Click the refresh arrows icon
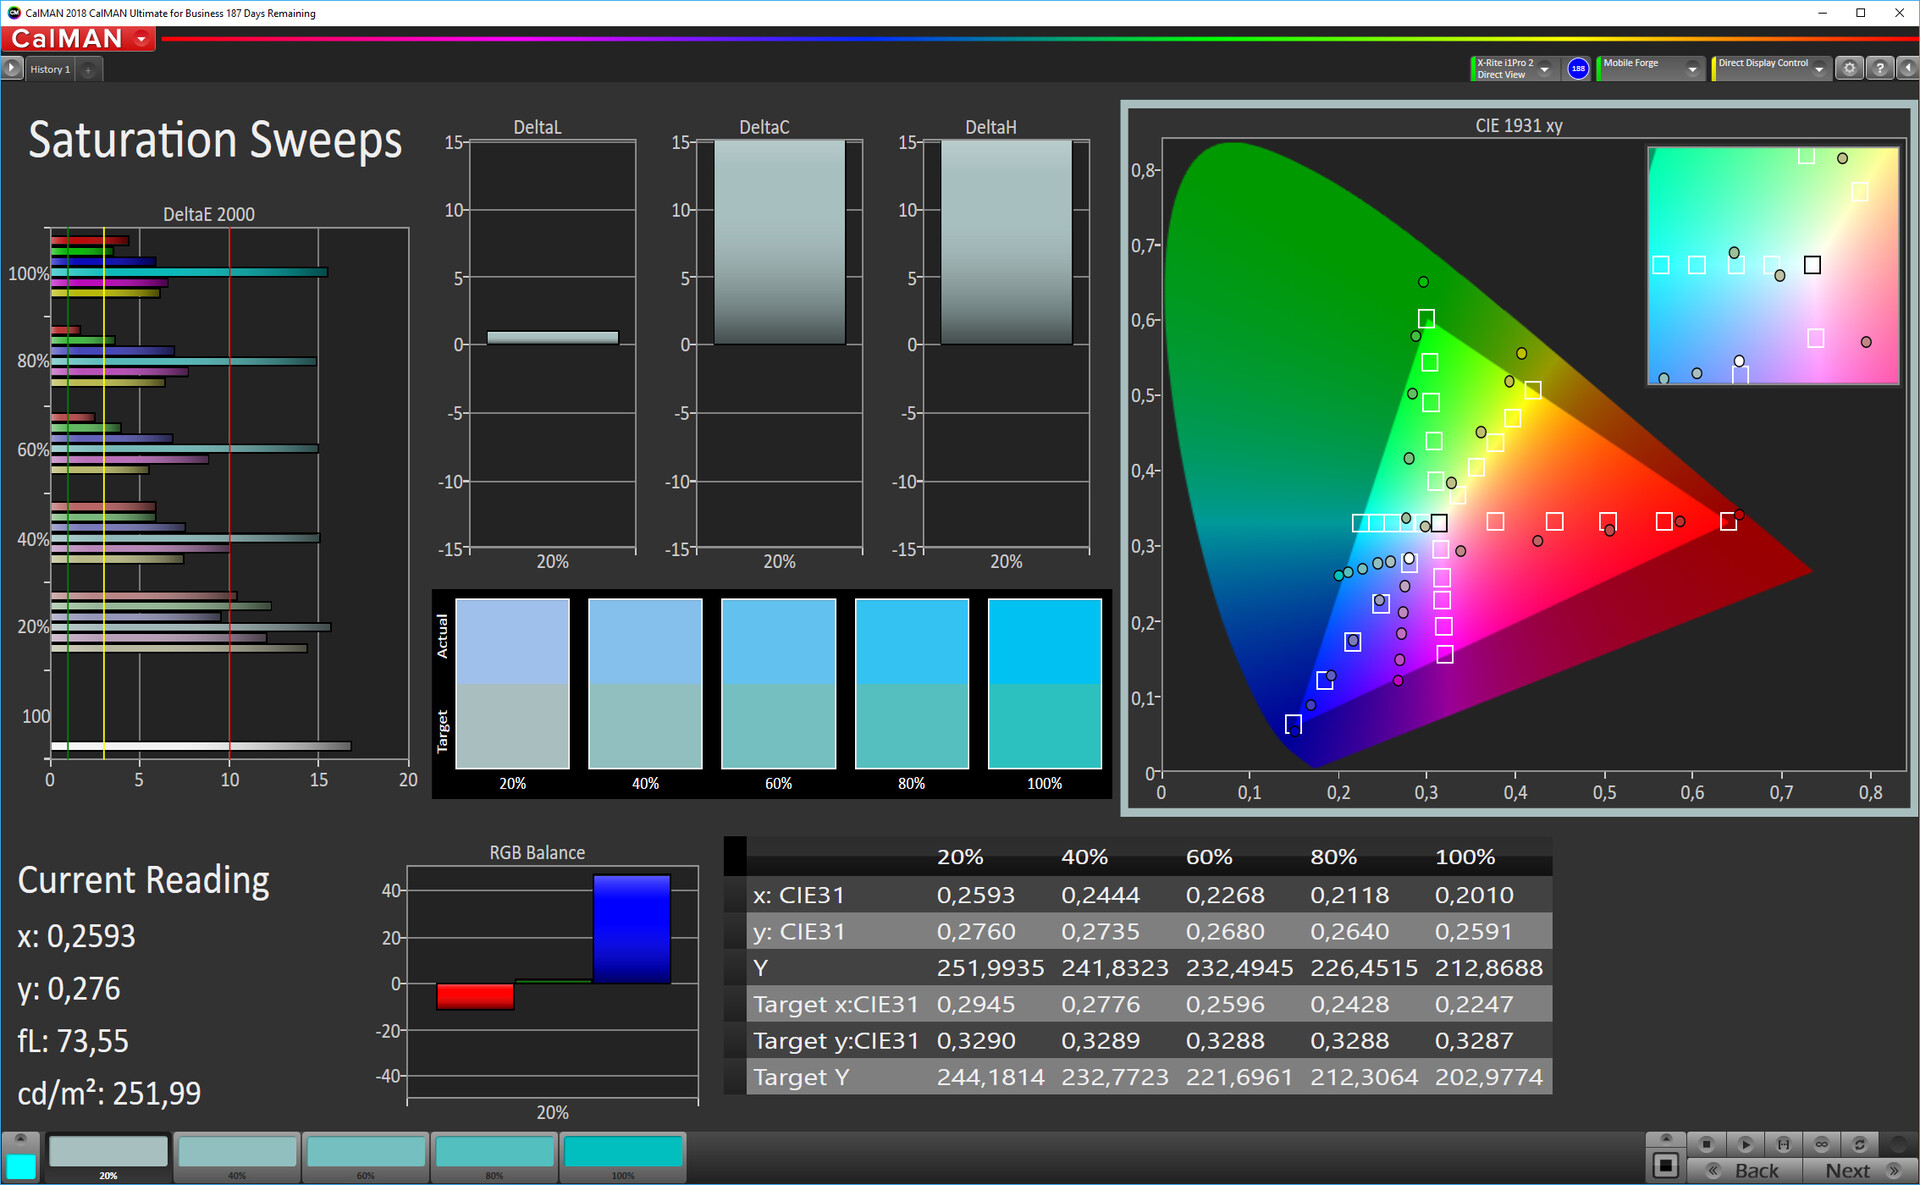 coord(1859,1144)
